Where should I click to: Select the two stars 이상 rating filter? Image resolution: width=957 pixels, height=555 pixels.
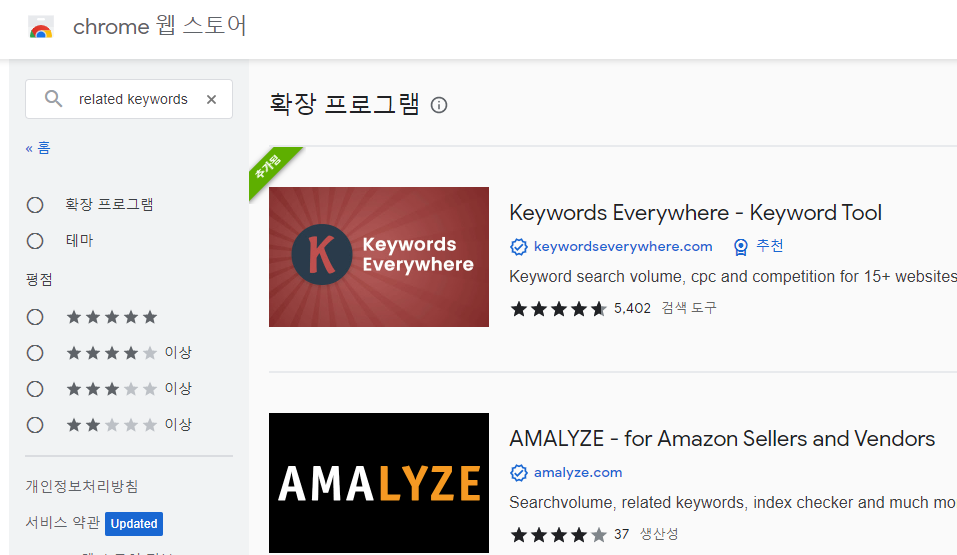pyautogui.click(x=35, y=425)
